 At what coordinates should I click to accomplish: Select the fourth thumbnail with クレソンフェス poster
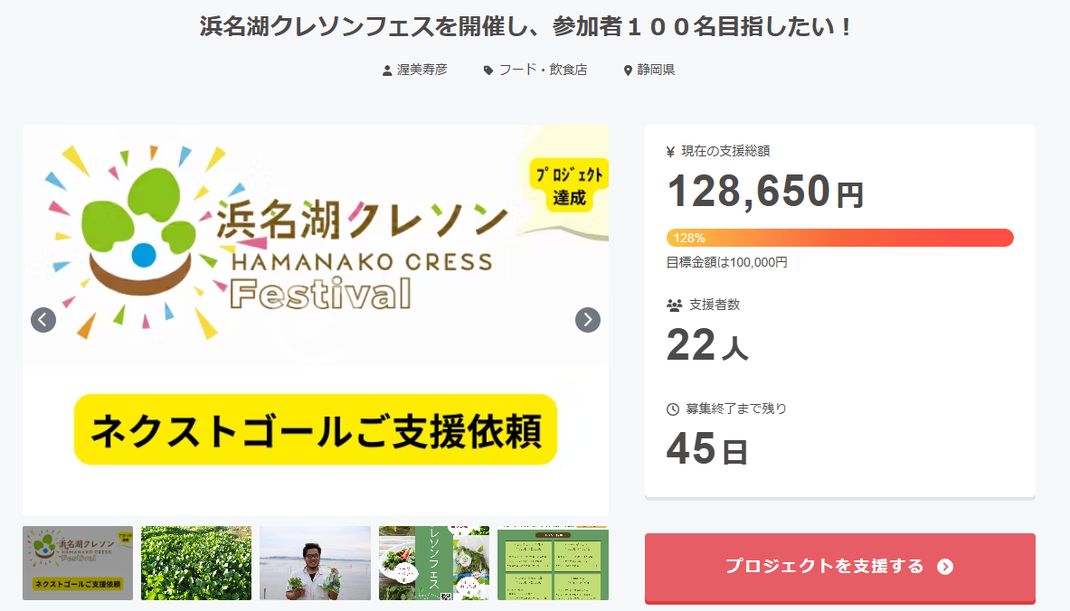pyautogui.click(x=434, y=563)
